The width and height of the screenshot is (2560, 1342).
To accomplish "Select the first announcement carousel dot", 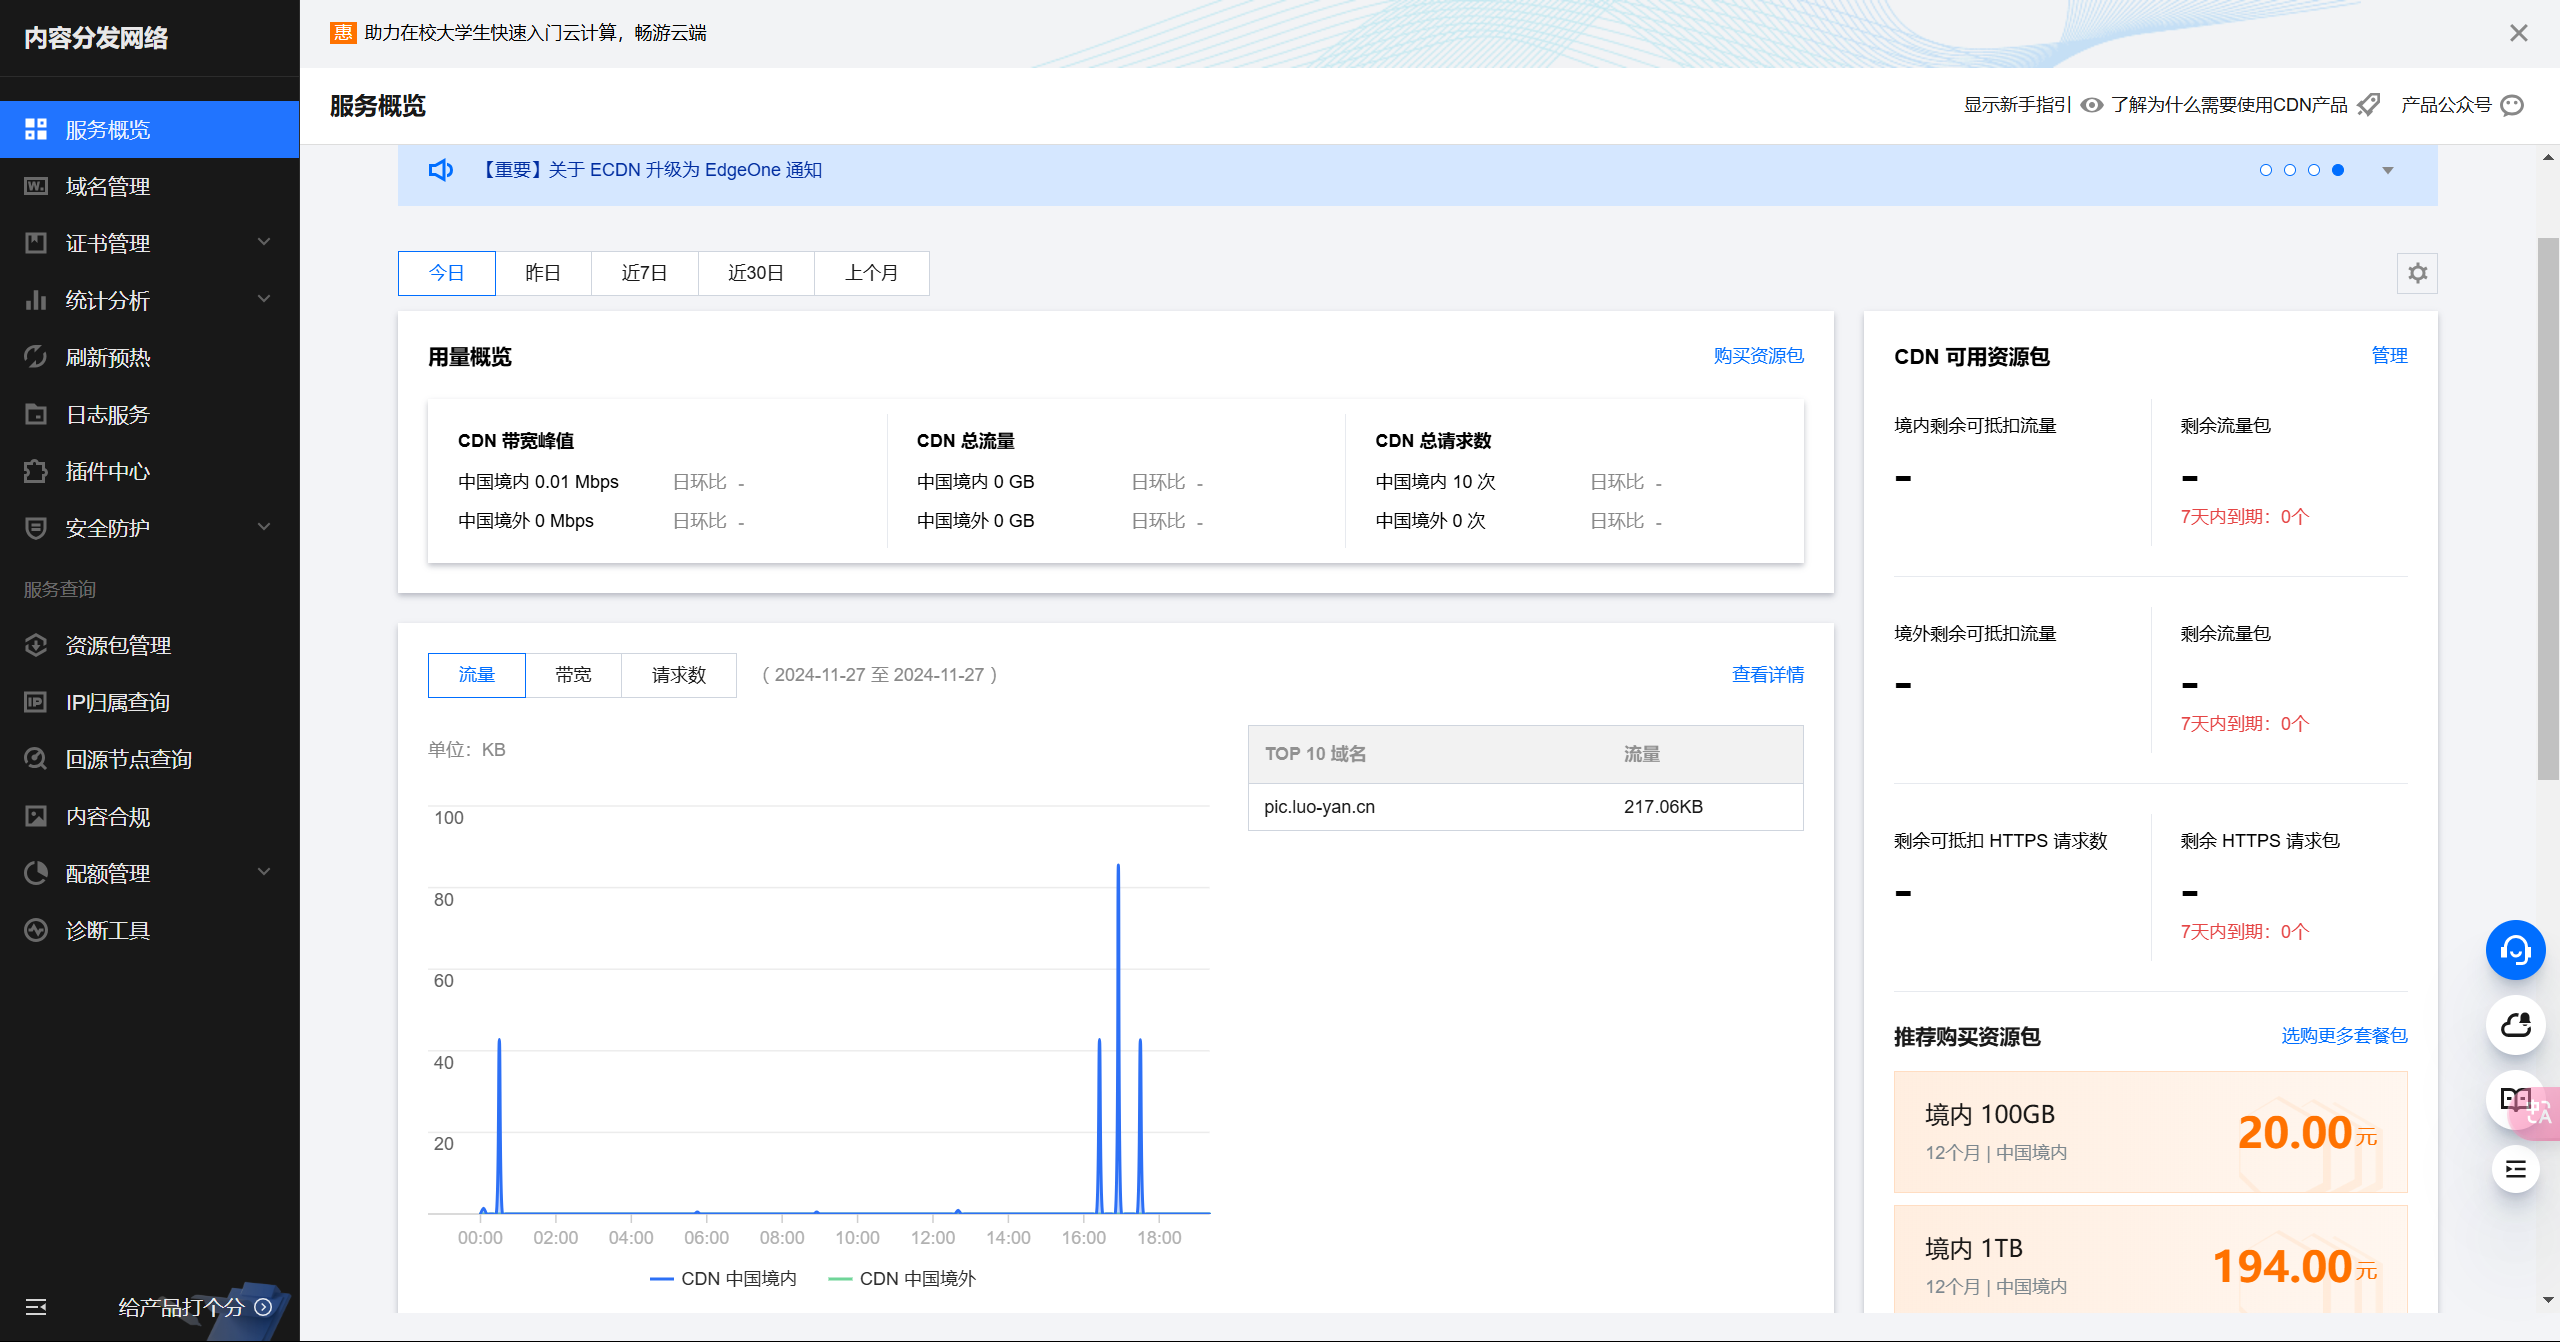I will (x=2266, y=170).
